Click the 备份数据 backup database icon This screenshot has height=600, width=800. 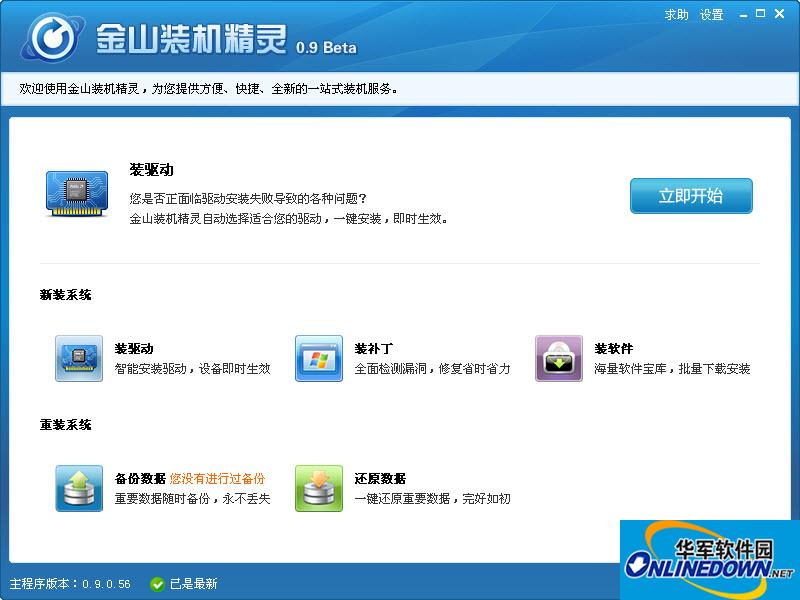79,488
